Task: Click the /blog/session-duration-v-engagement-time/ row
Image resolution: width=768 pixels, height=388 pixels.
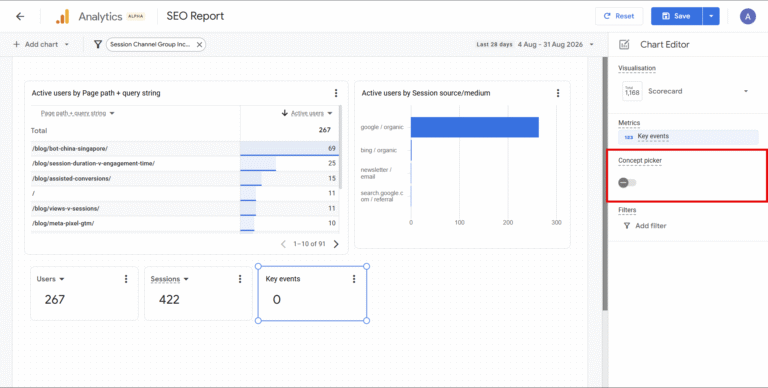Action: pyautogui.click(x=184, y=164)
